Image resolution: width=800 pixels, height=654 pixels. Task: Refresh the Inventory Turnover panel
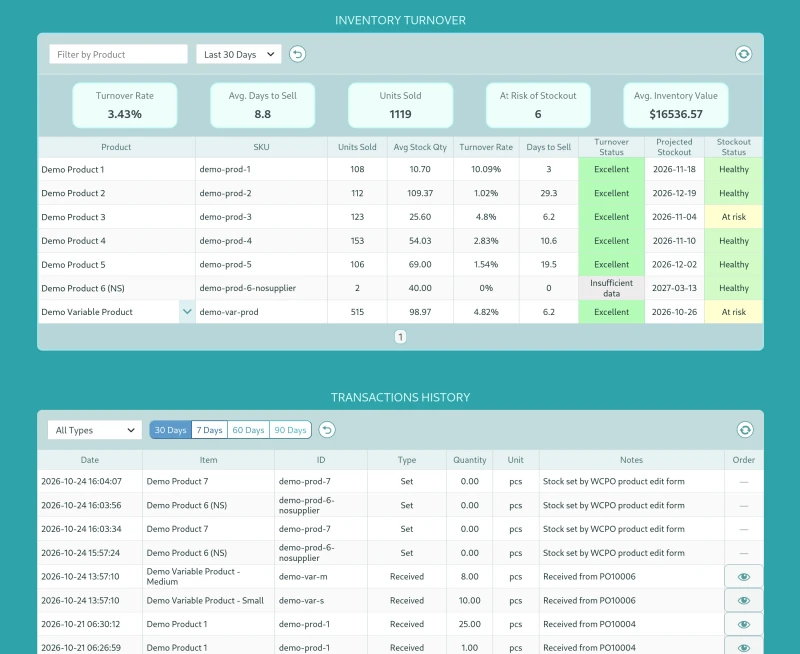coord(743,54)
